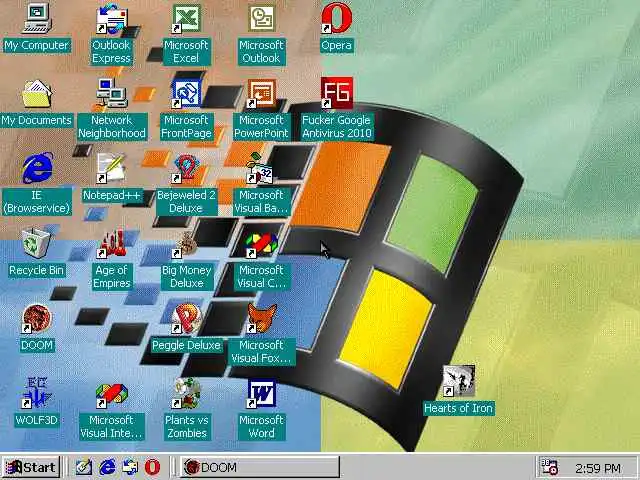
Task: Launch Internet Explorer from quick launch bar
Action: point(107,467)
